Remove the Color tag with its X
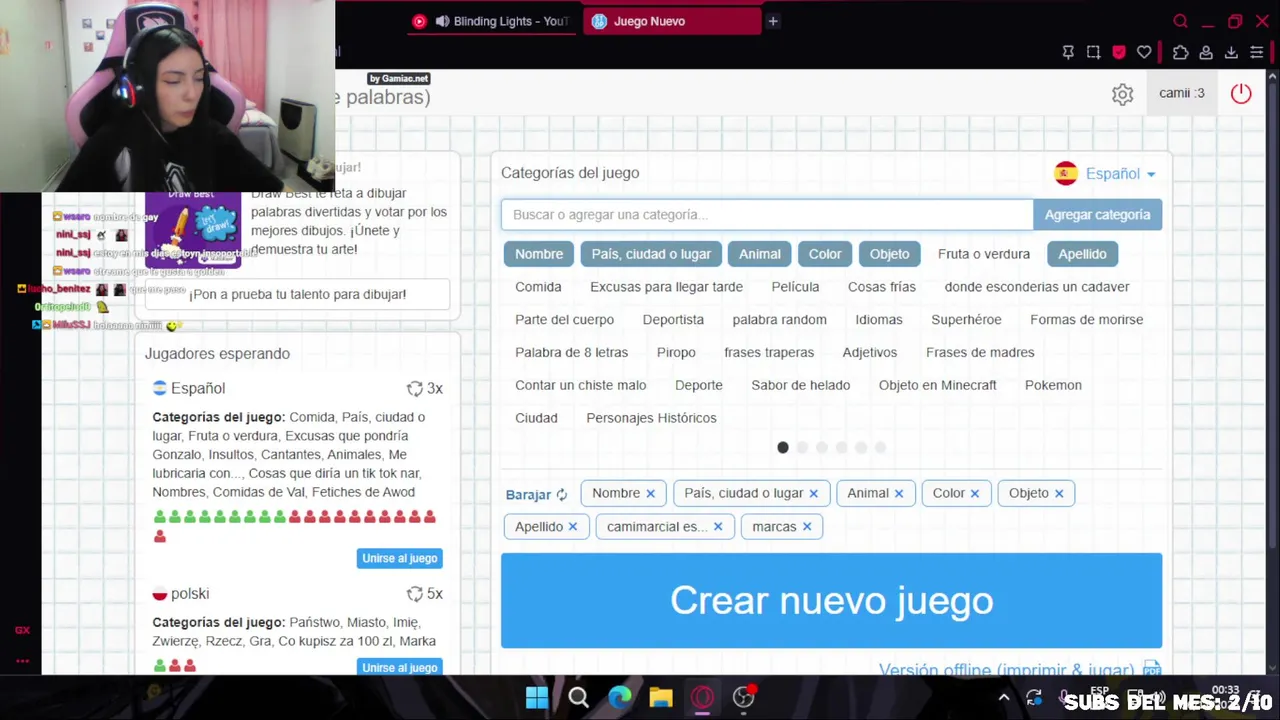 click(974, 493)
